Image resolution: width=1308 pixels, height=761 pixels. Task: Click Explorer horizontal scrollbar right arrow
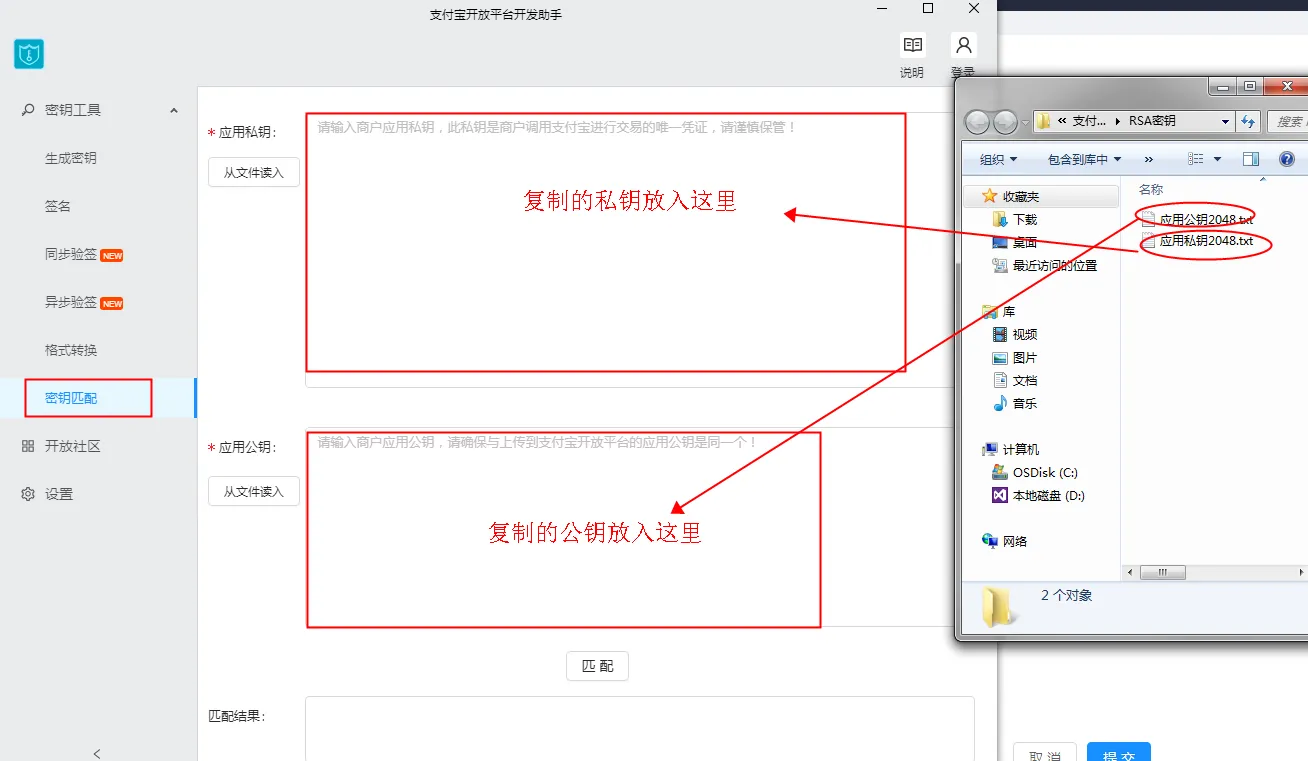point(1302,572)
